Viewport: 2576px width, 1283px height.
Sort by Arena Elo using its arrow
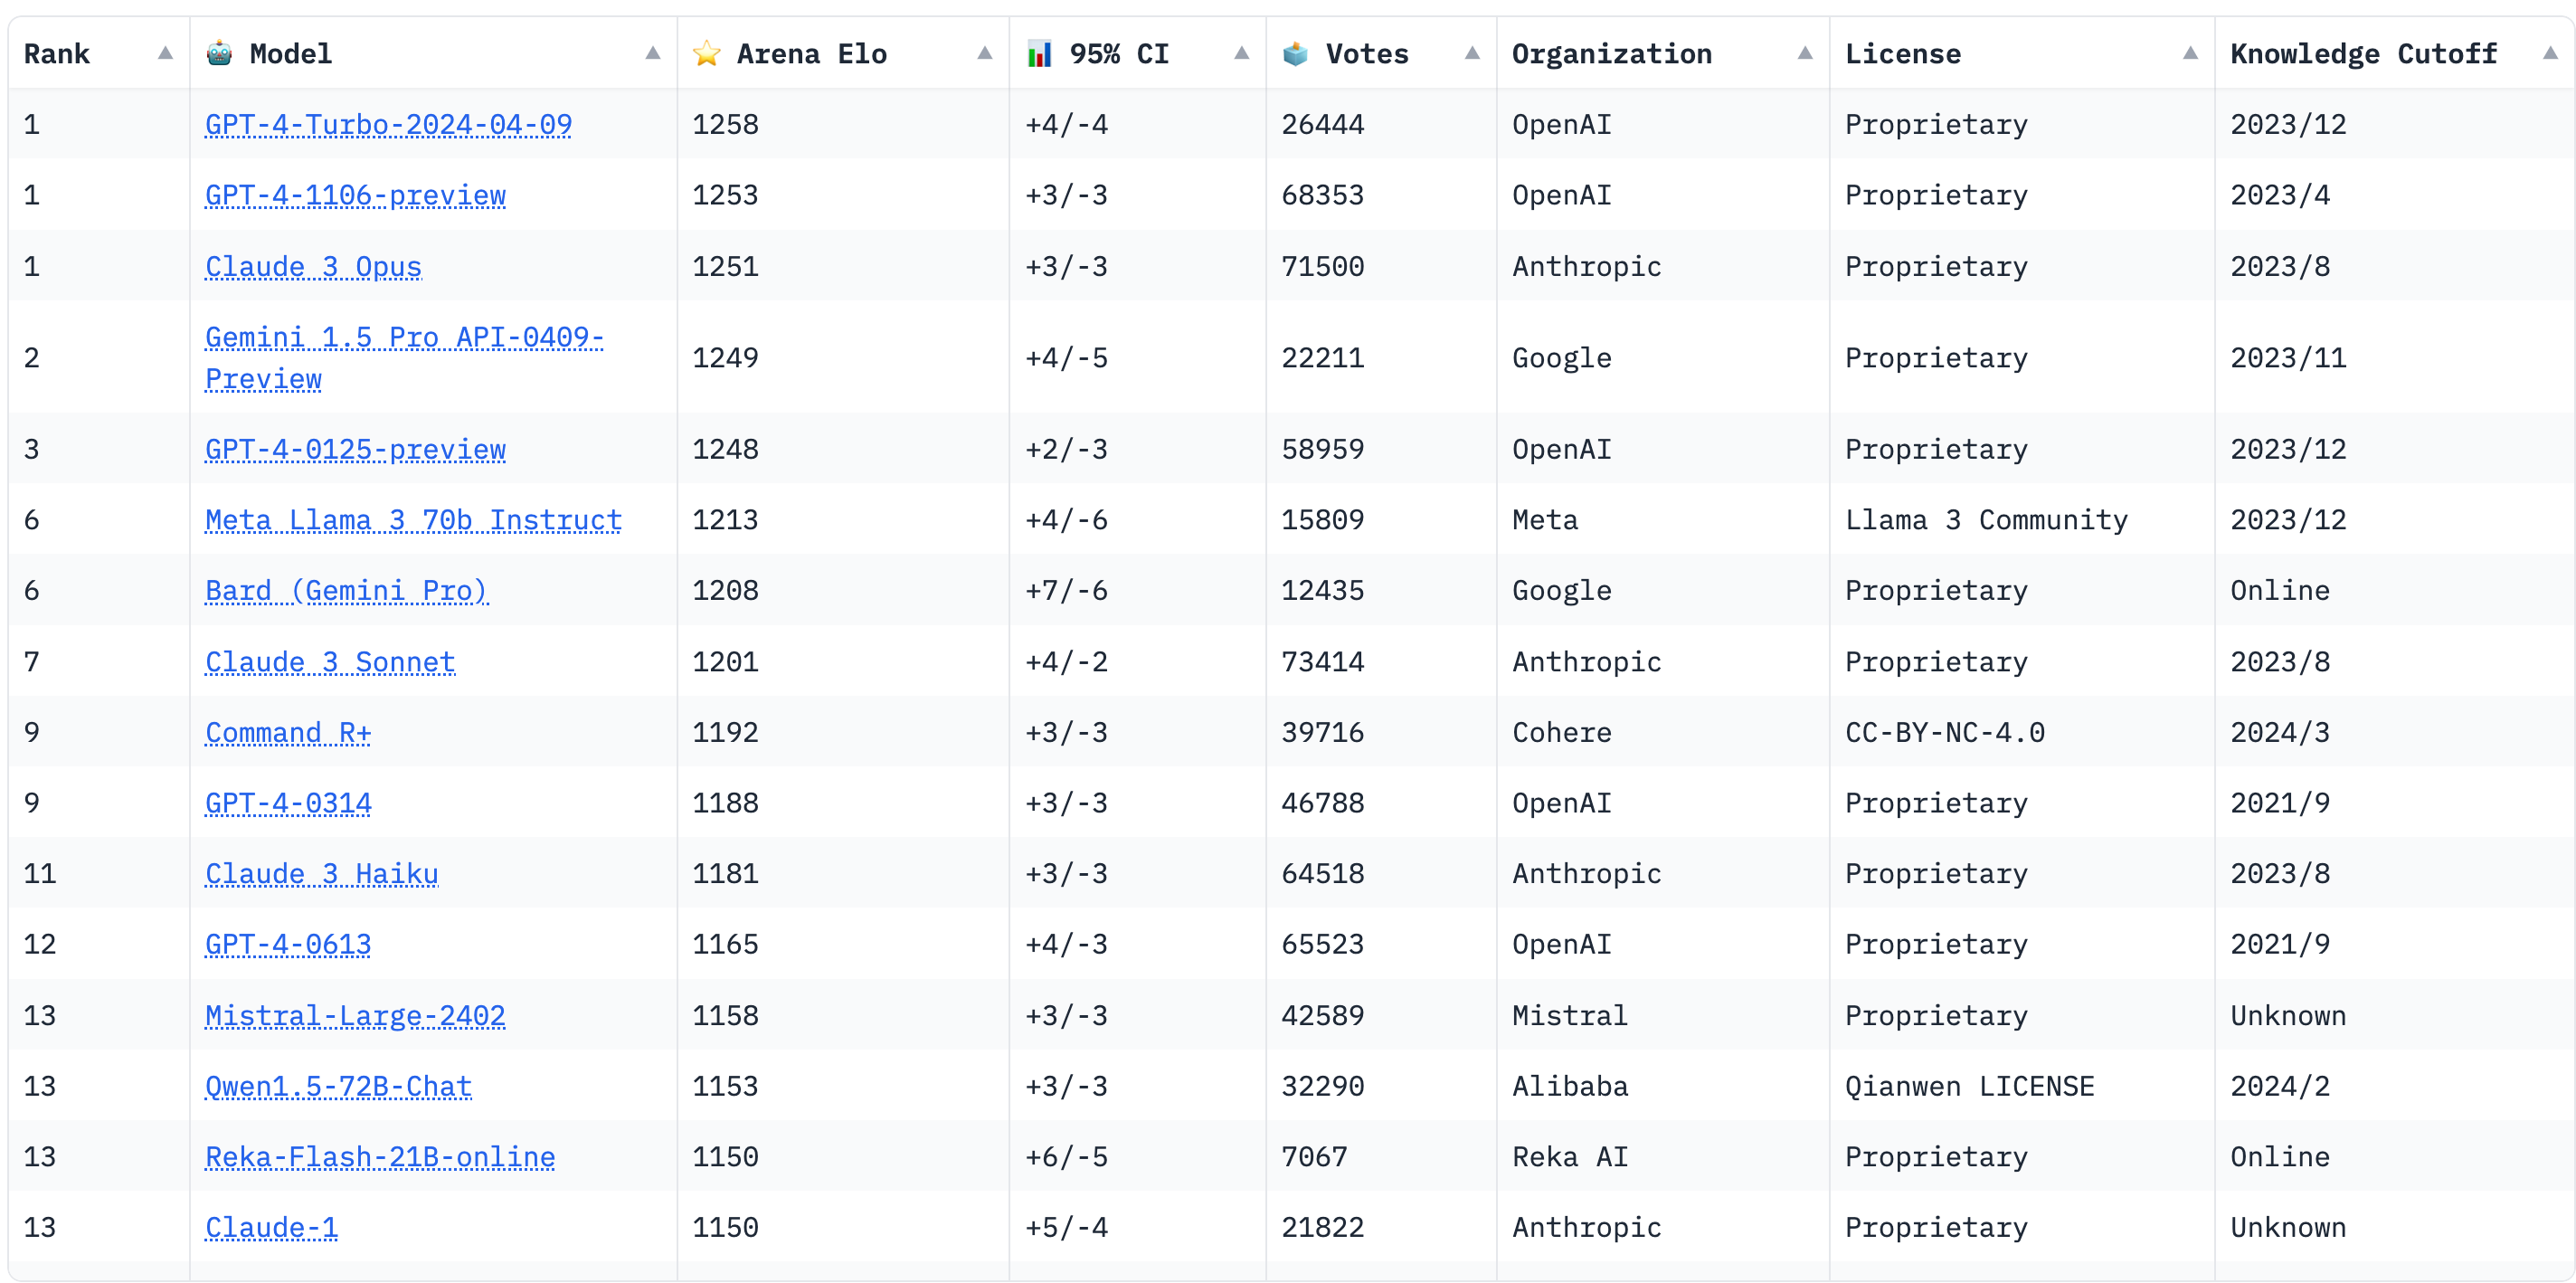click(x=984, y=53)
